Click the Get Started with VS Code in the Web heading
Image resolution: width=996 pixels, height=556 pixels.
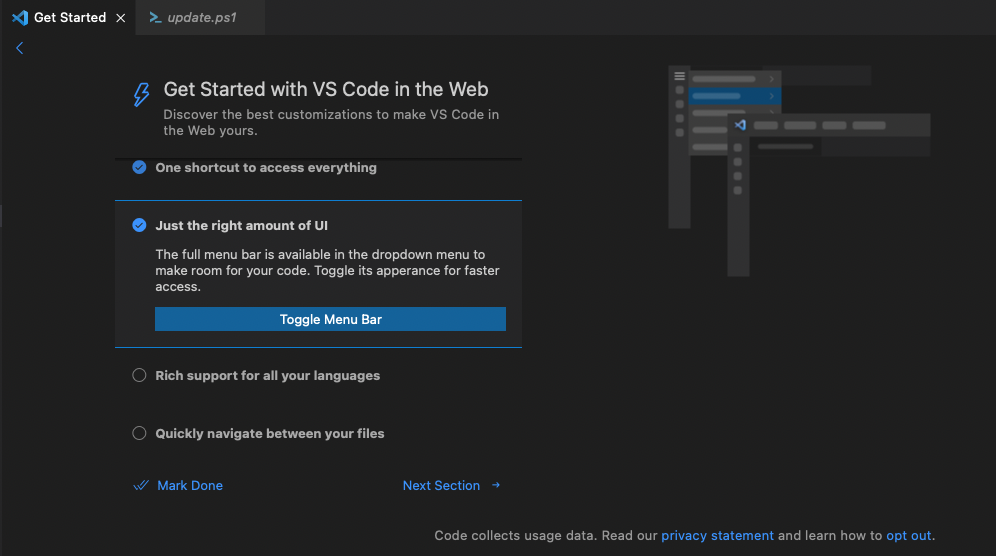click(x=326, y=89)
